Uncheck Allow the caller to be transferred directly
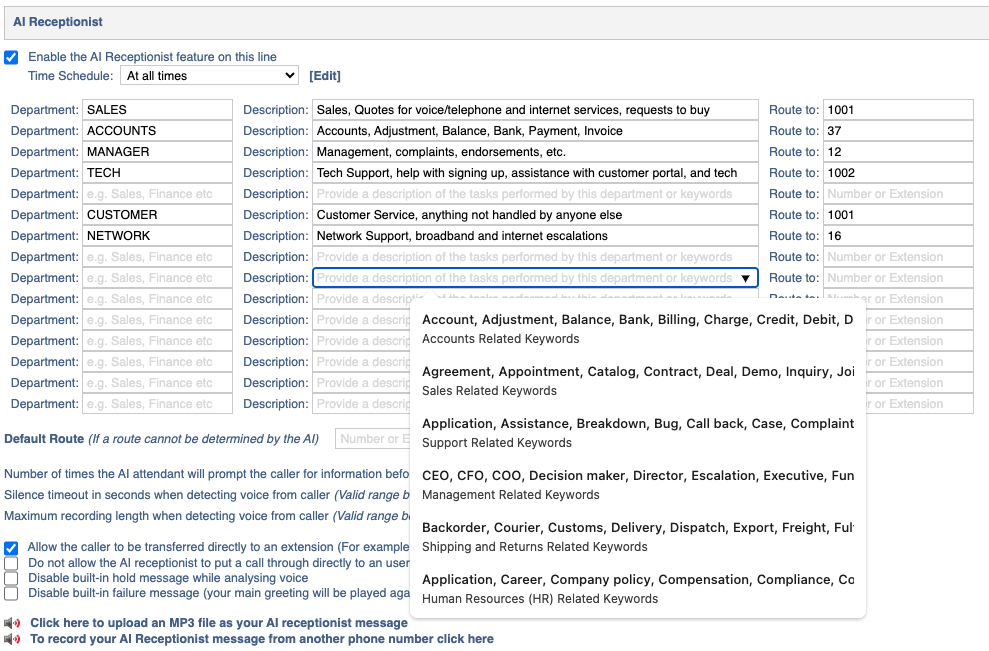 [x=11, y=548]
